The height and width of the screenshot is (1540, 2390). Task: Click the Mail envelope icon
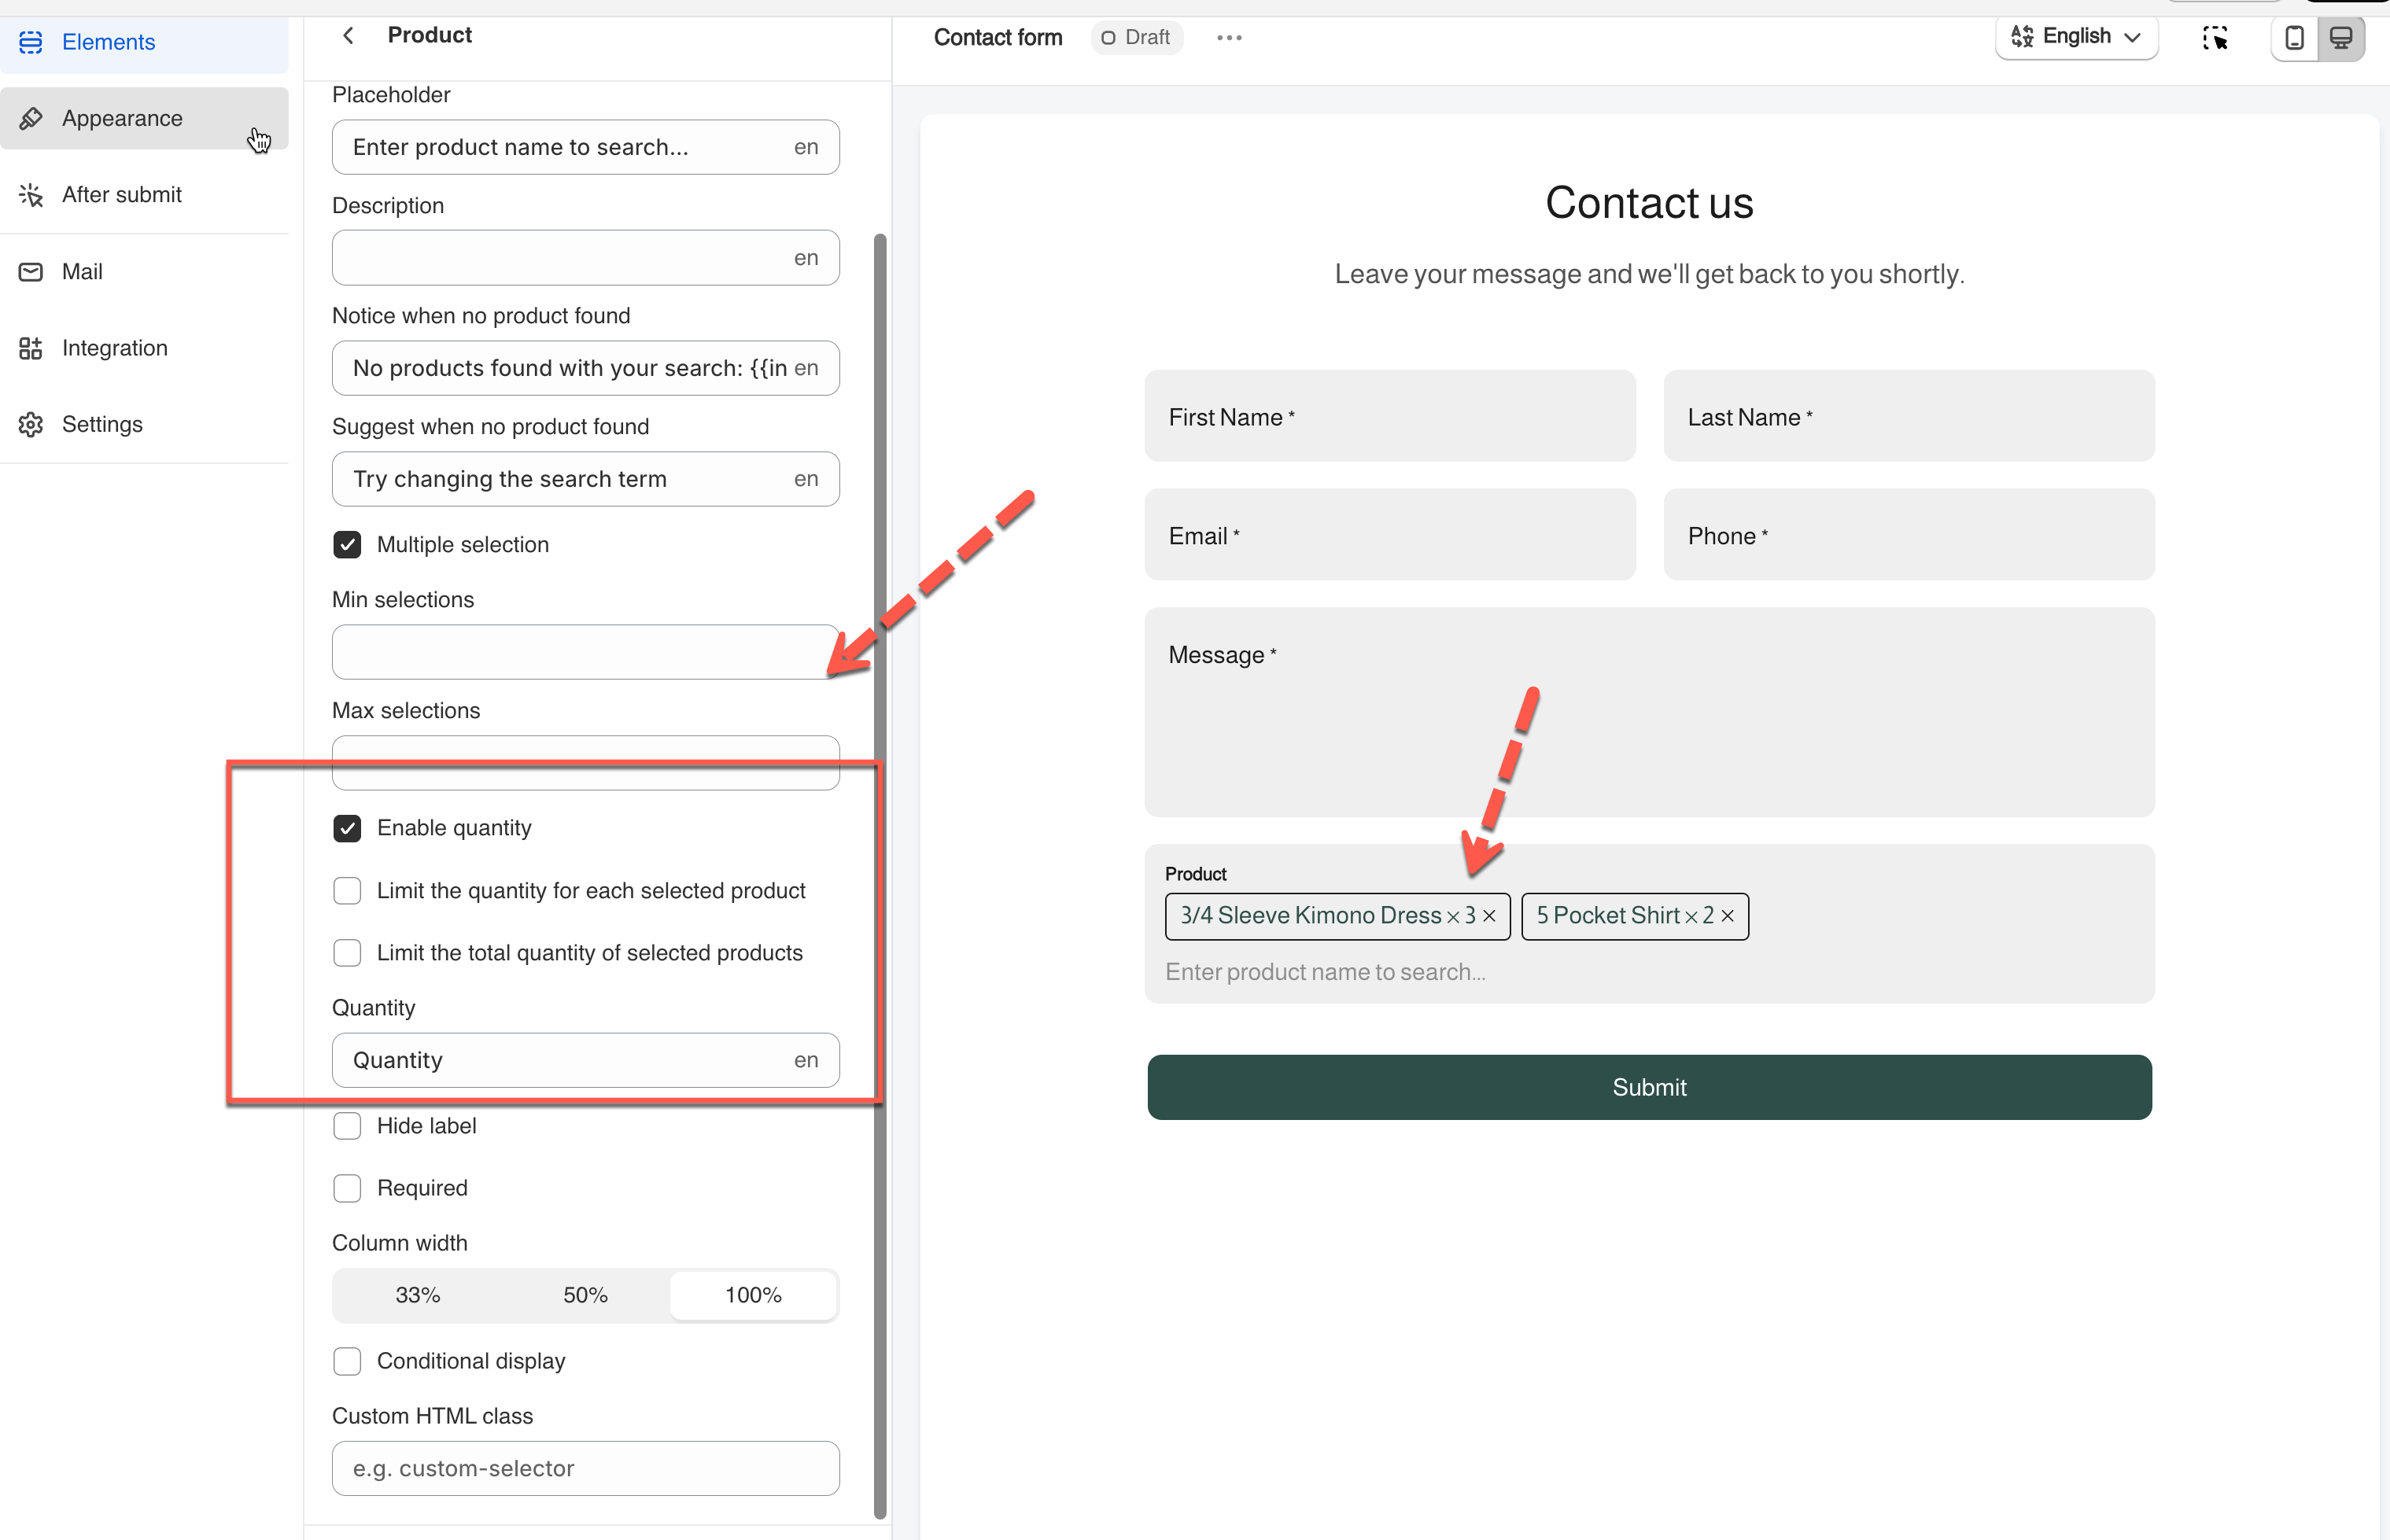pos(31,272)
